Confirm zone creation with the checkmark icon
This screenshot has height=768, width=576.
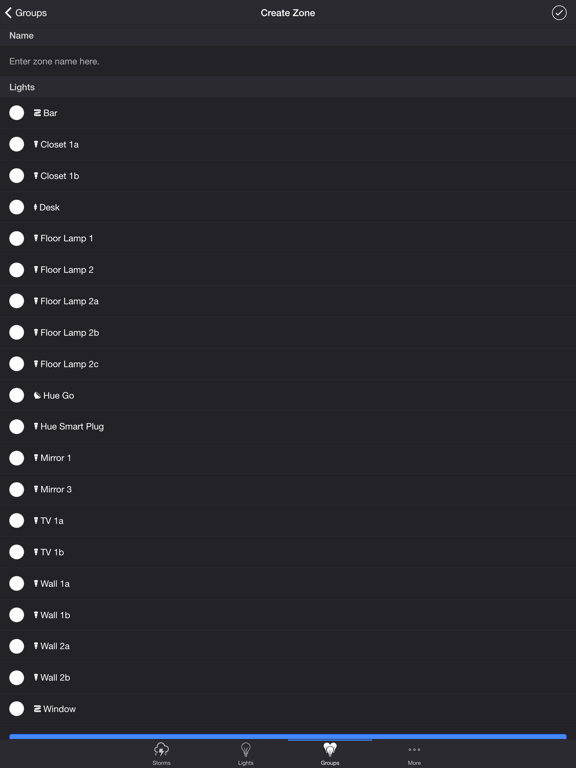point(559,13)
